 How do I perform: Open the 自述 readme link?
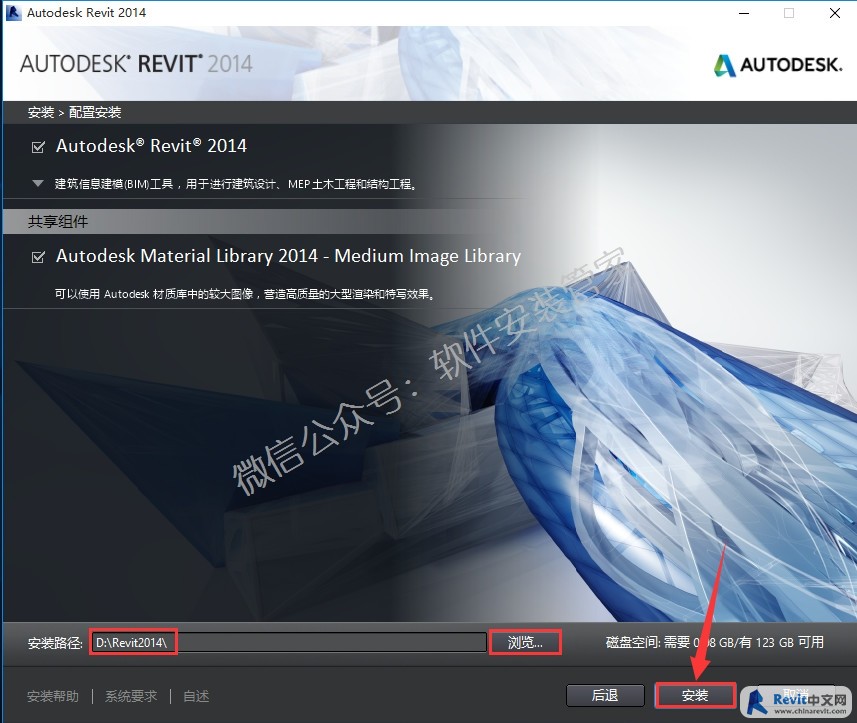pos(196,696)
